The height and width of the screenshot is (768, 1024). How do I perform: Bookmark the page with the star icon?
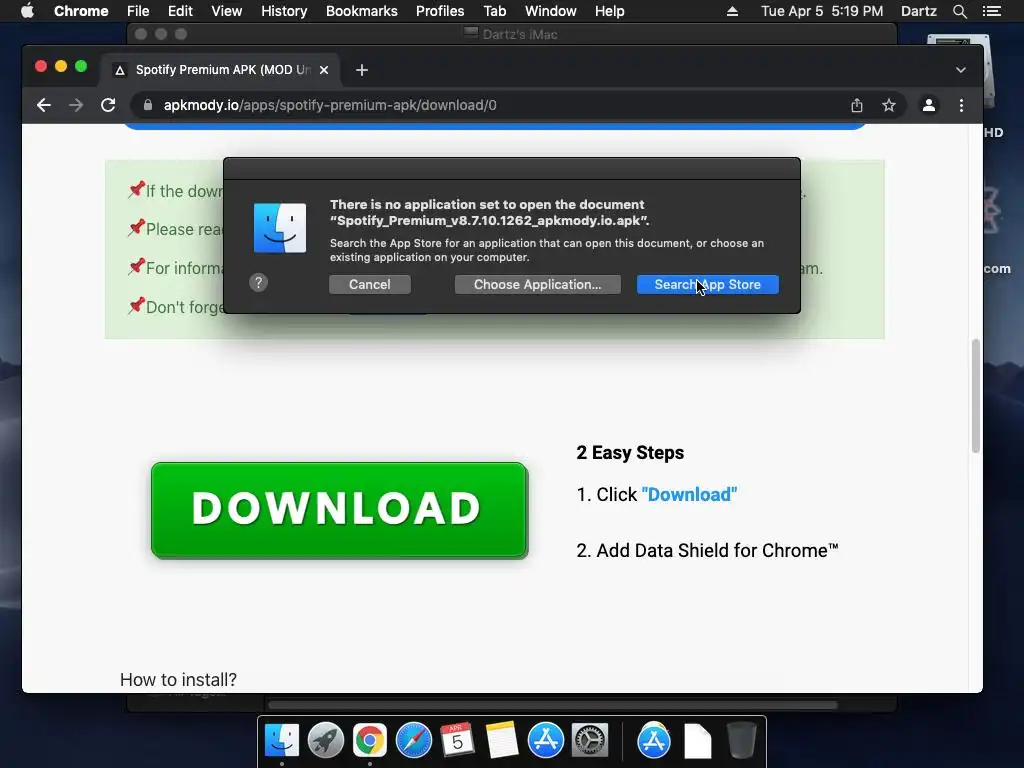[x=889, y=105]
